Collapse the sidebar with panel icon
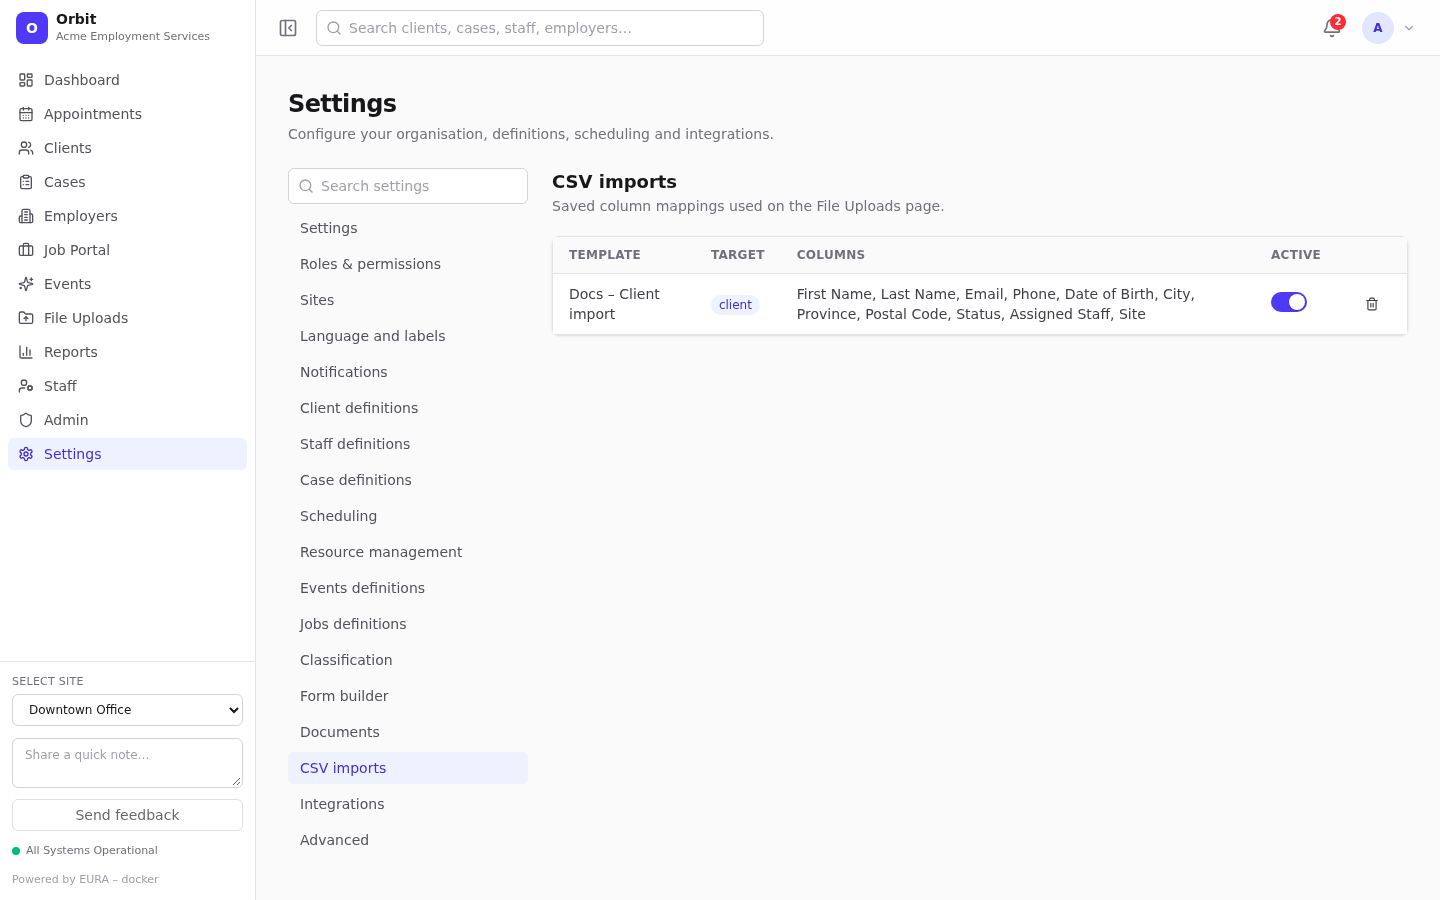1440x900 pixels. point(288,28)
